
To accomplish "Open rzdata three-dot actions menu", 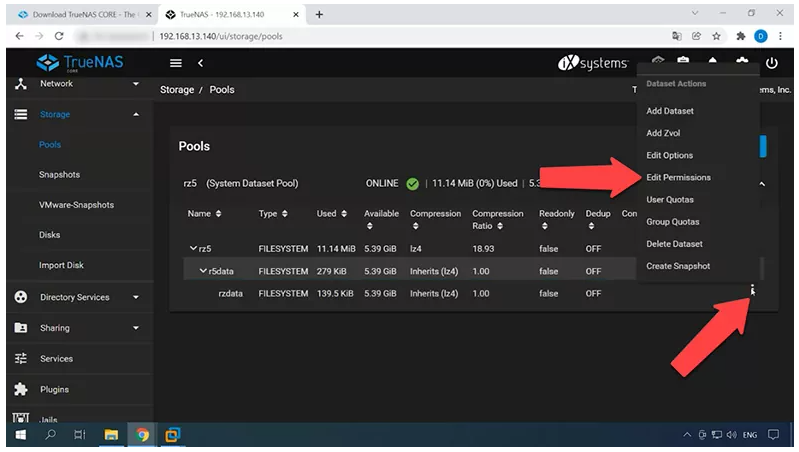I will (752, 290).
